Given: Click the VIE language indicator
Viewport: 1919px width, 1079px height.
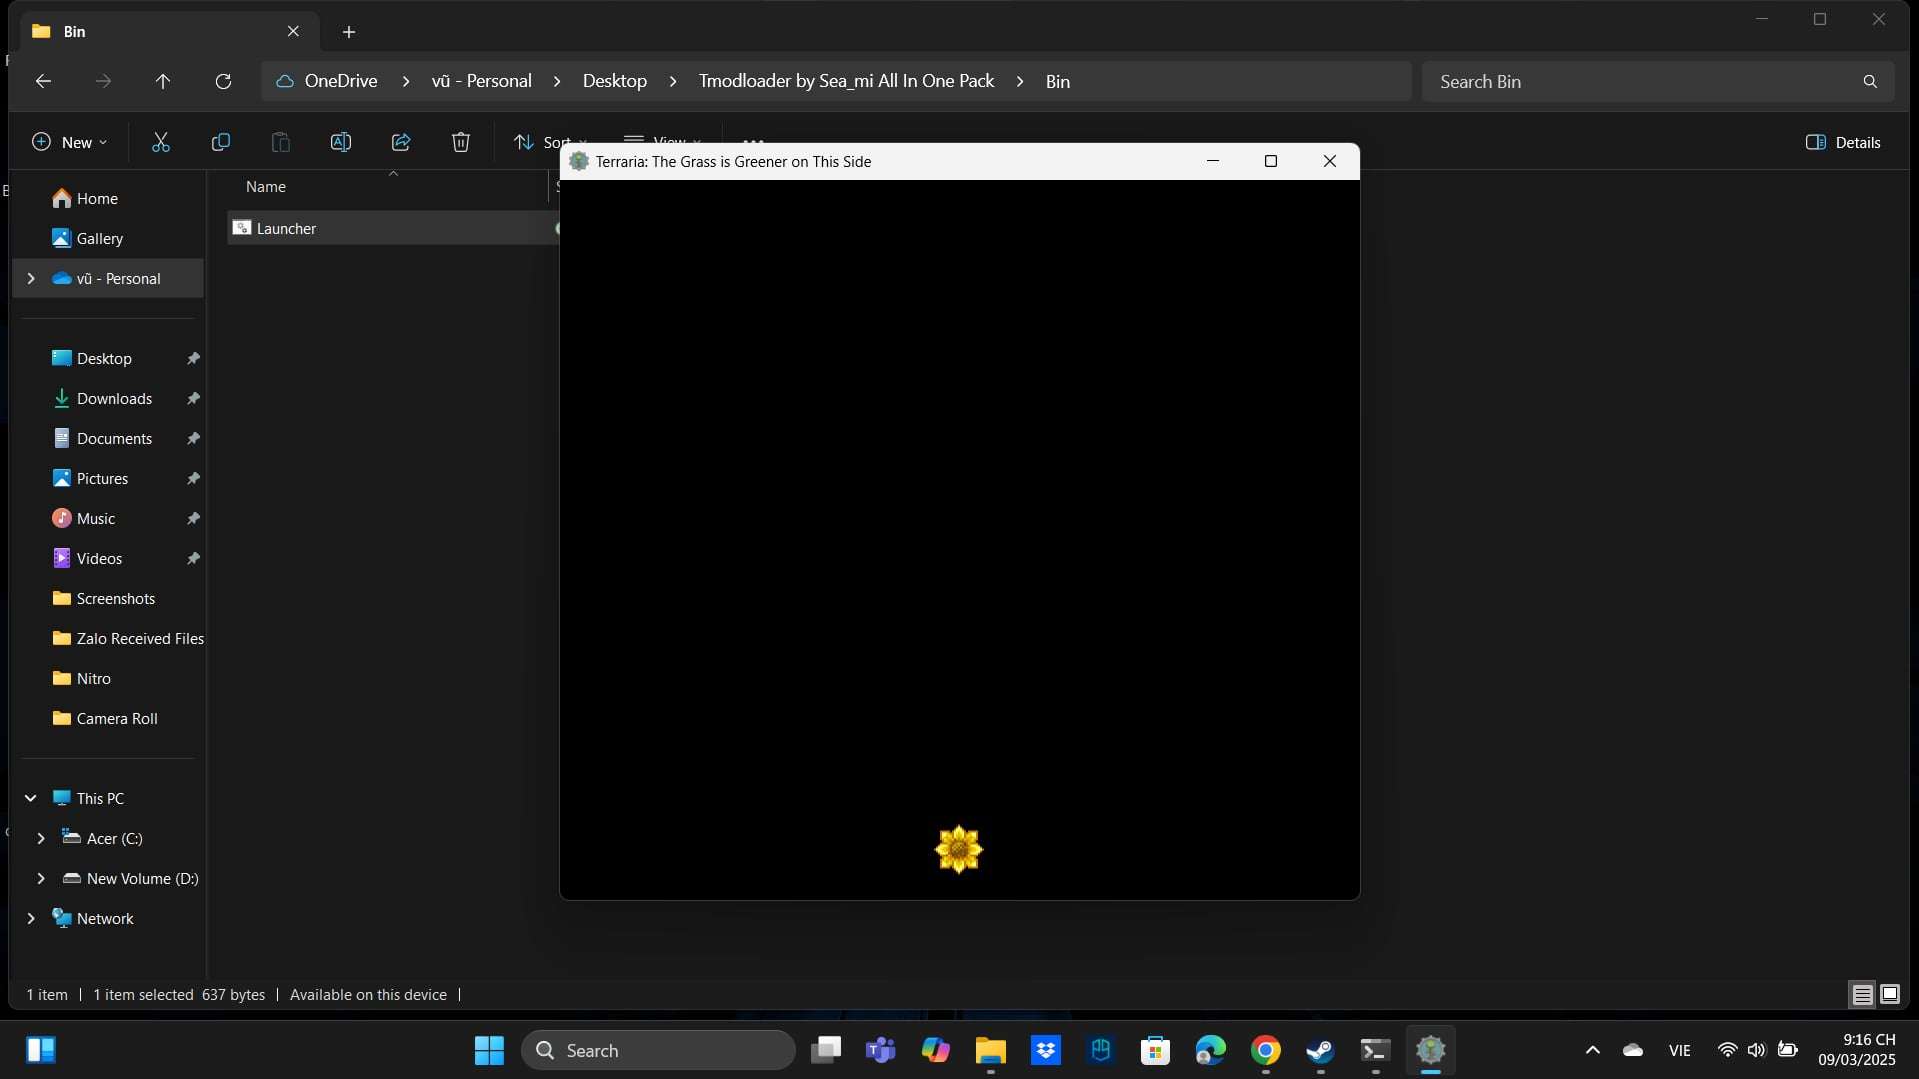Looking at the screenshot, I should pyautogui.click(x=1679, y=1050).
